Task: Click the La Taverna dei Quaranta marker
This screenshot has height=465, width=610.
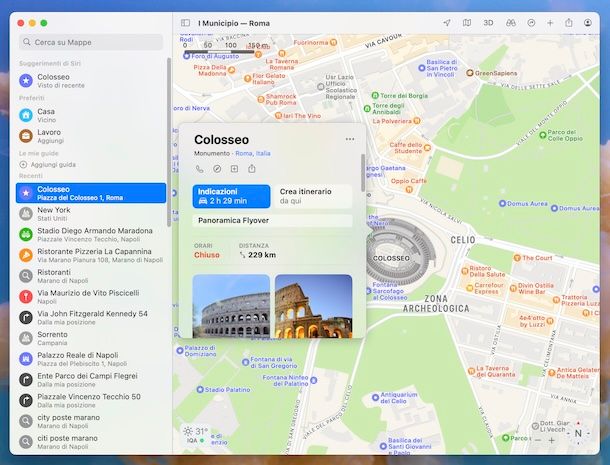Action: pyautogui.click(x=471, y=371)
